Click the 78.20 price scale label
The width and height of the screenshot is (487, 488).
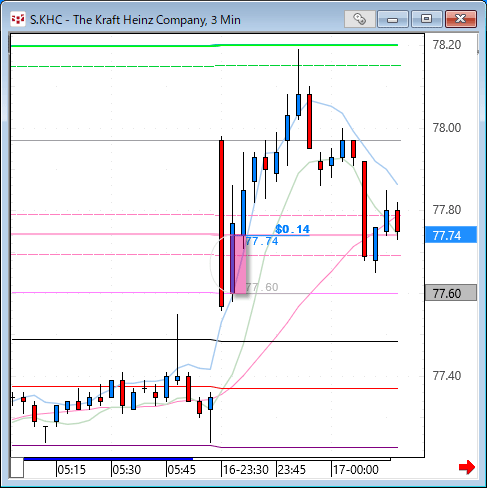coord(447,45)
